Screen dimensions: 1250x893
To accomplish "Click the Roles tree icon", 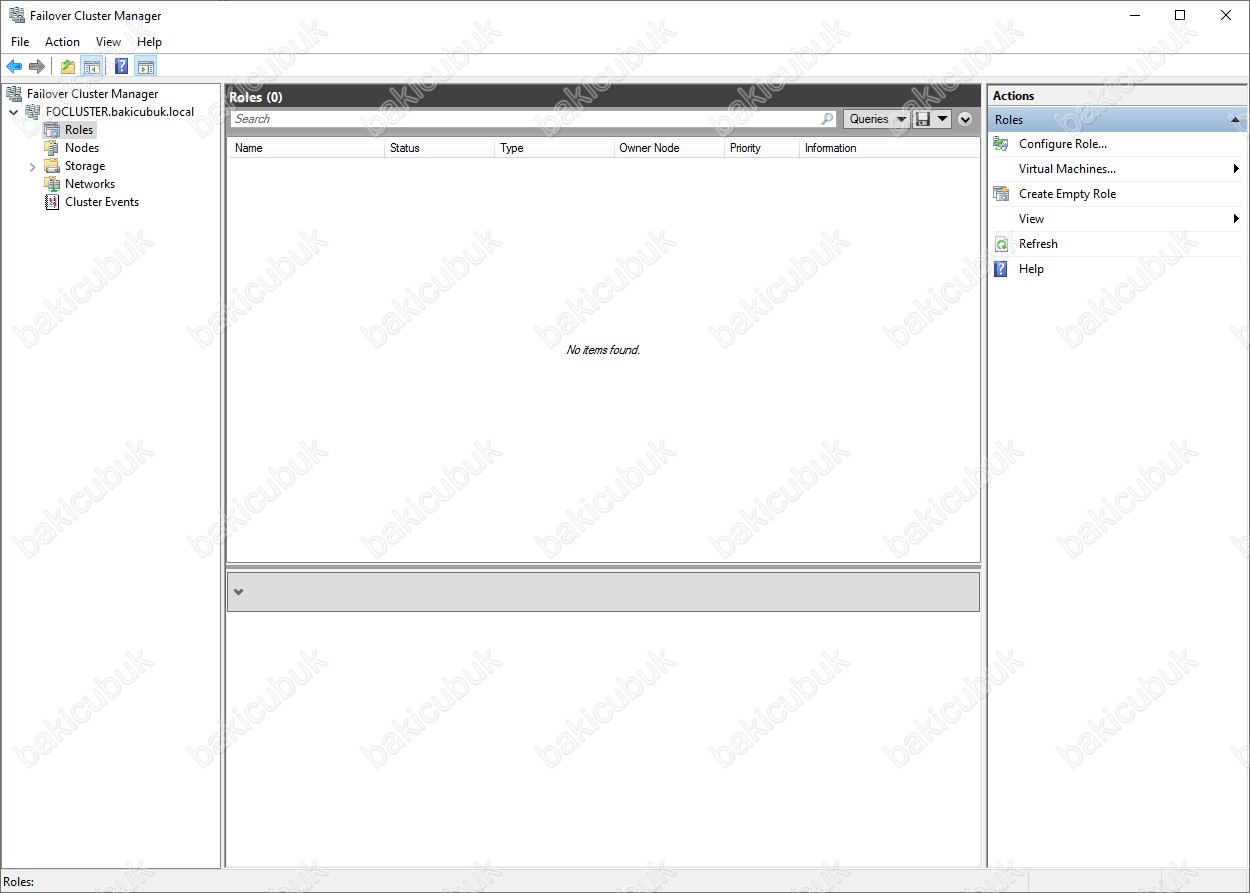I will 52,130.
